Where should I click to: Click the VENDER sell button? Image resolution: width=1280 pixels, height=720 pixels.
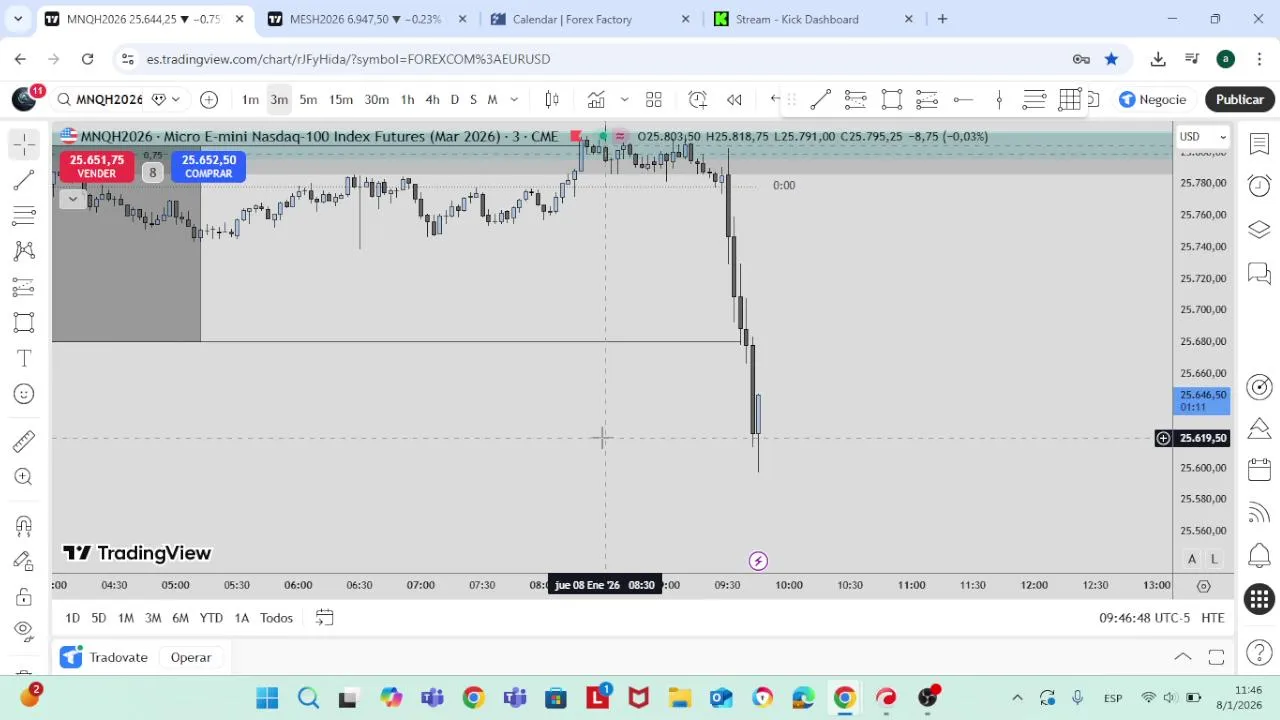(x=96, y=166)
